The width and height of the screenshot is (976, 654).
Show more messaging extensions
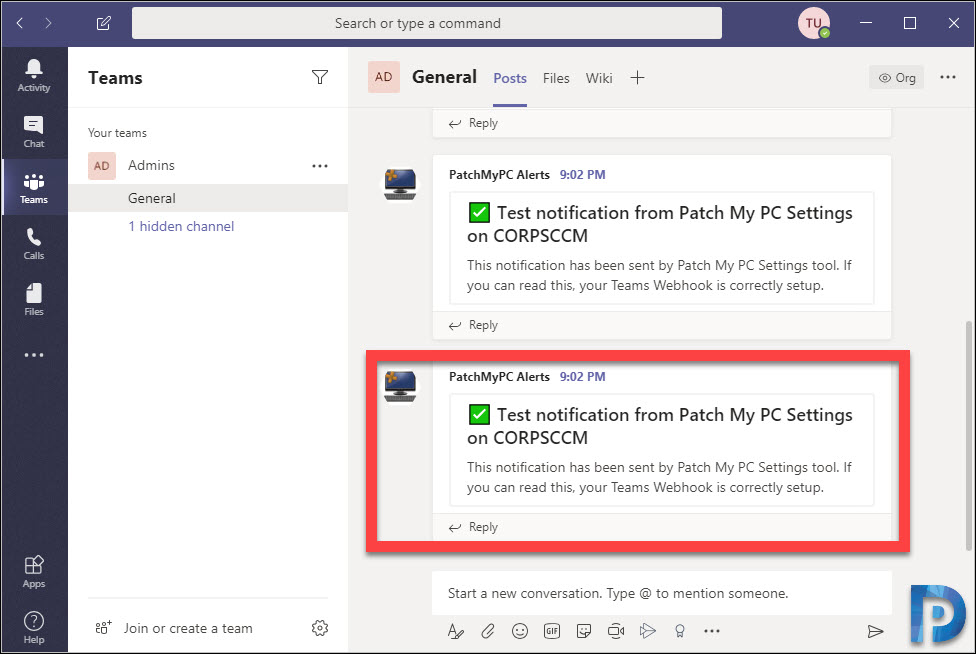(711, 631)
